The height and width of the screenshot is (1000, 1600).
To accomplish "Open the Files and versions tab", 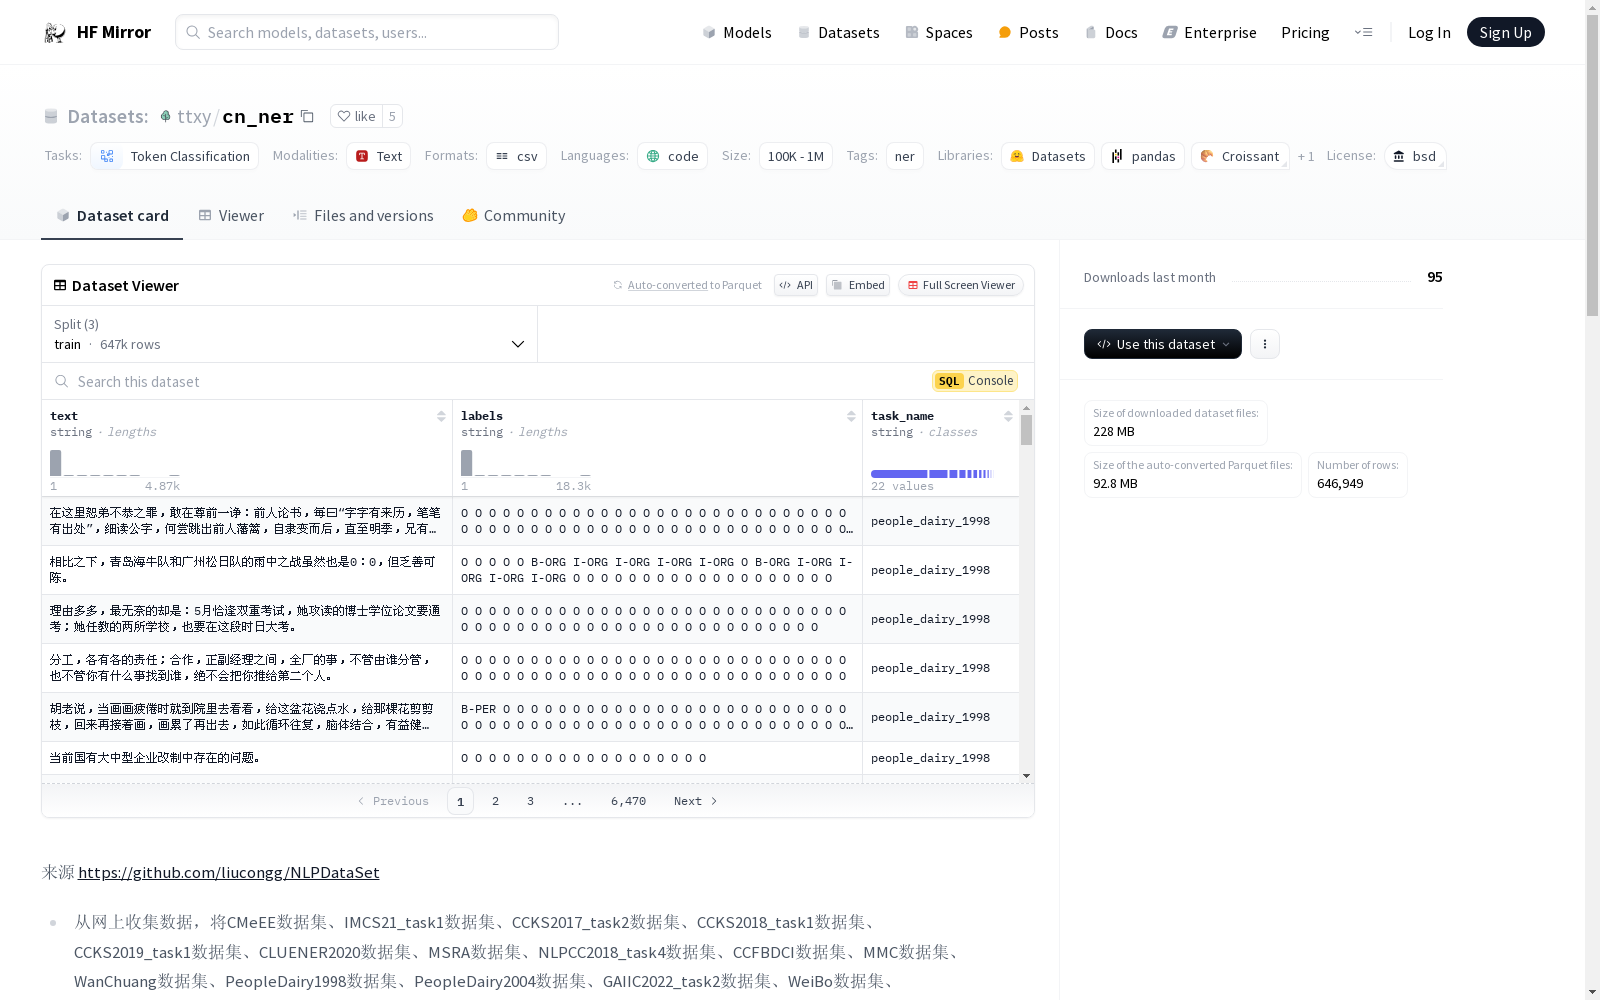I will 363,216.
